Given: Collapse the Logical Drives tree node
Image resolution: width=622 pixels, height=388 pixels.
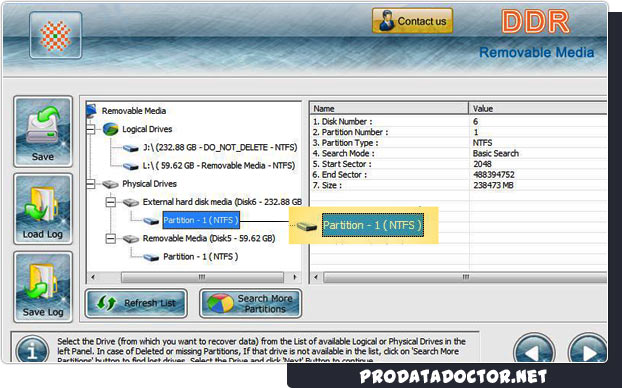Looking at the screenshot, I should pyautogui.click(x=90, y=129).
